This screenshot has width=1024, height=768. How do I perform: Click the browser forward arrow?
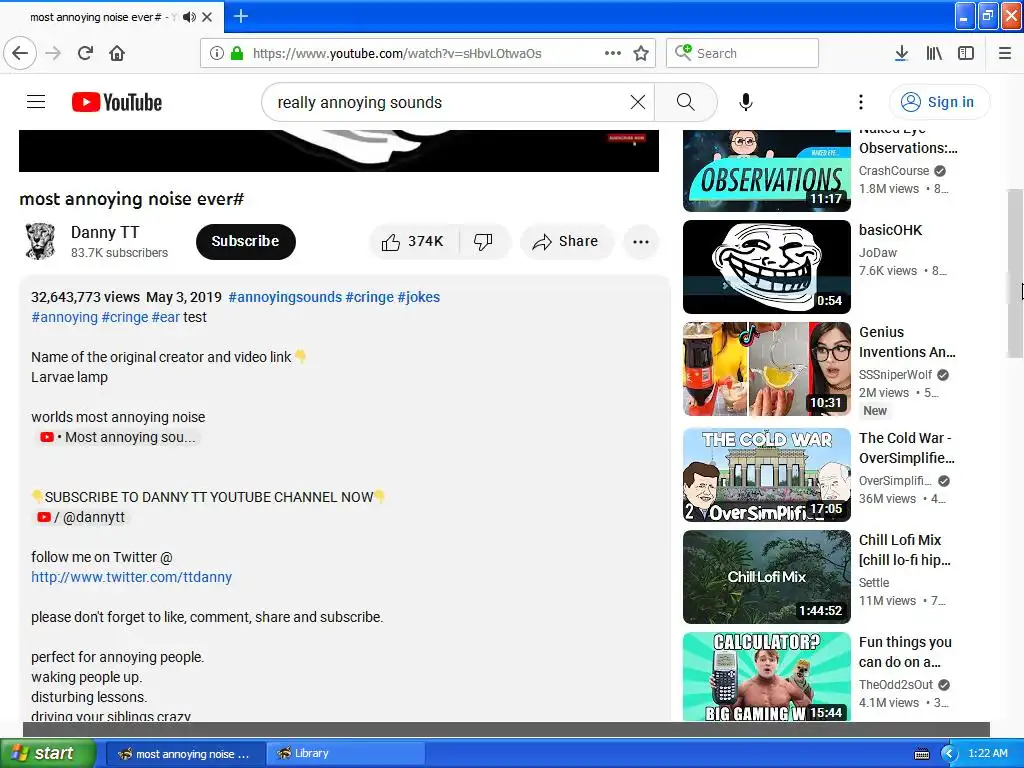pyautogui.click(x=53, y=53)
